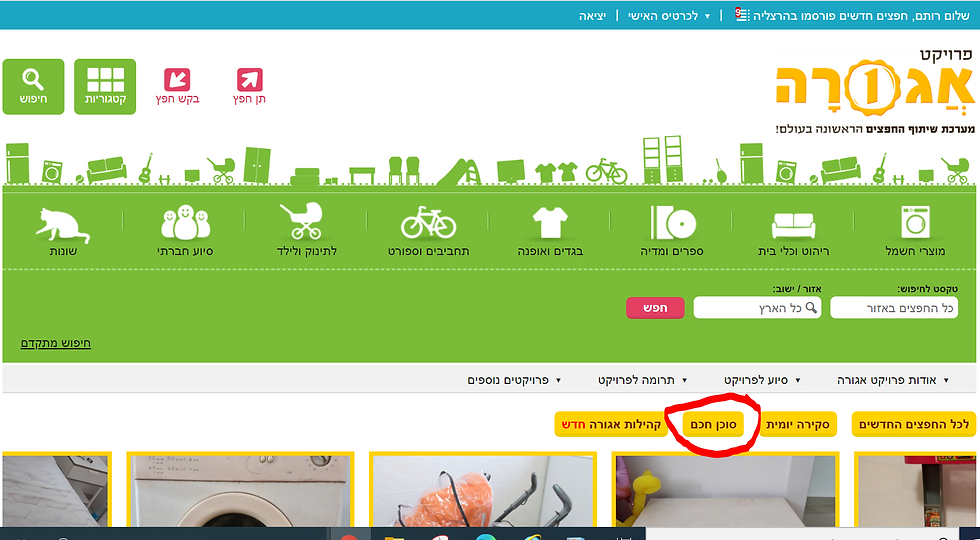Expand the 'לכרטיס האישי' dropdown
This screenshot has width=980, height=540.
[x=669, y=16]
